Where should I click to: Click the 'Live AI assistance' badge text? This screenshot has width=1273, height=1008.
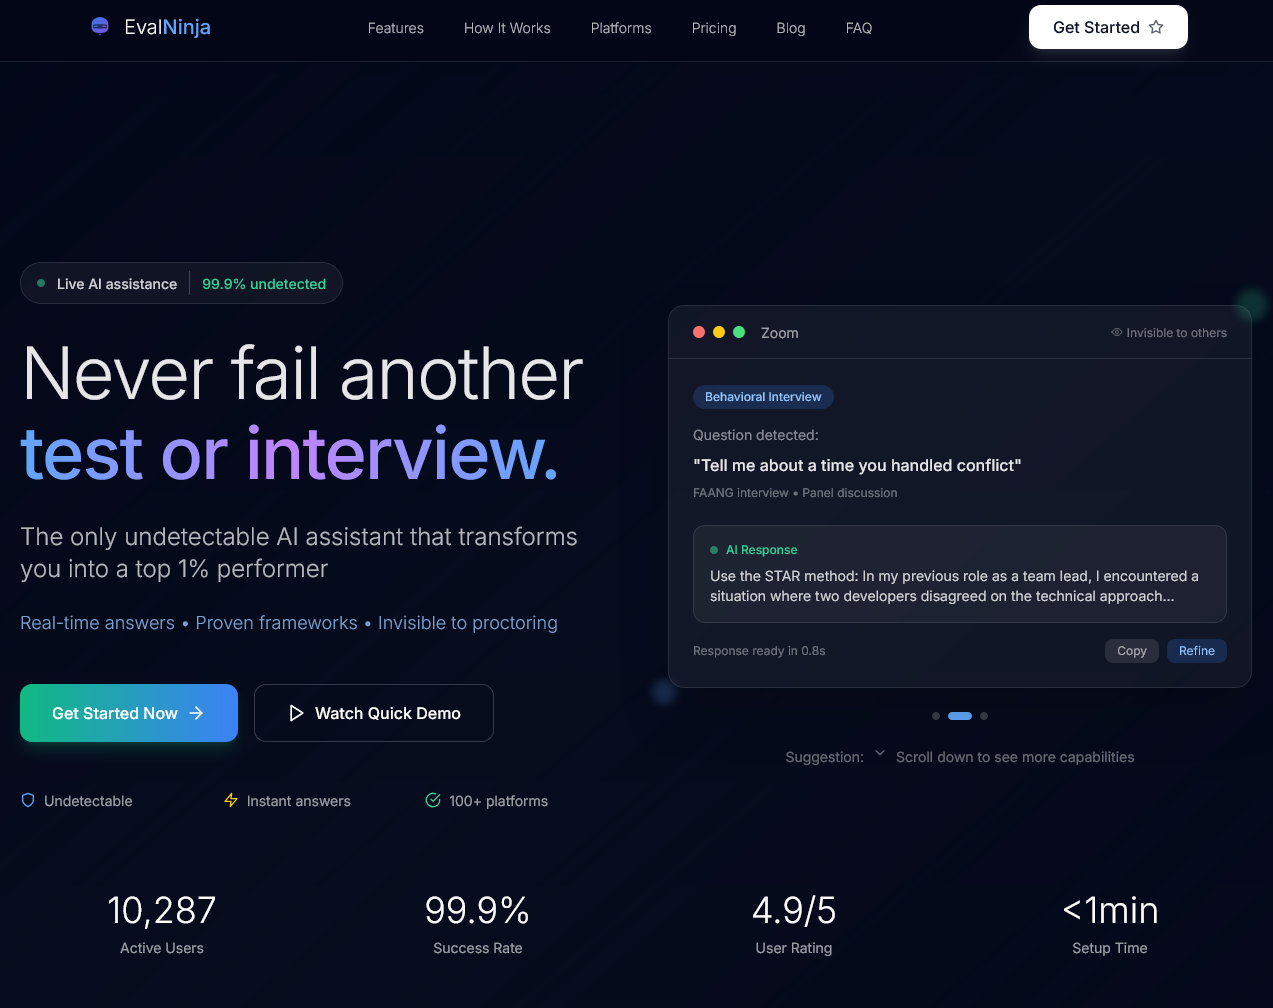[x=117, y=284]
